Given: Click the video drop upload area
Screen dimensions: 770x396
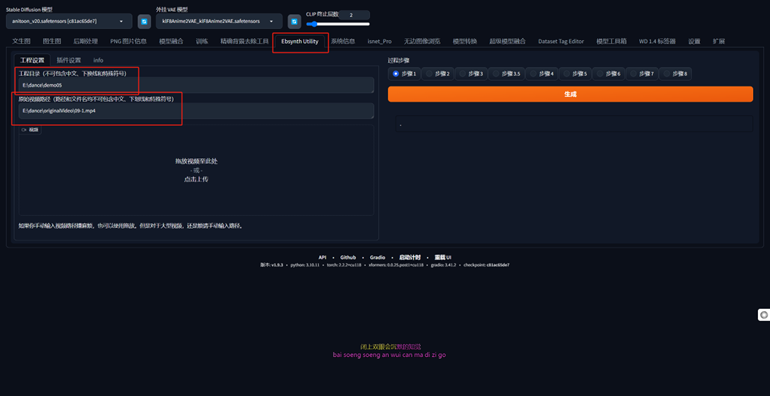Looking at the screenshot, I should click(196, 170).
